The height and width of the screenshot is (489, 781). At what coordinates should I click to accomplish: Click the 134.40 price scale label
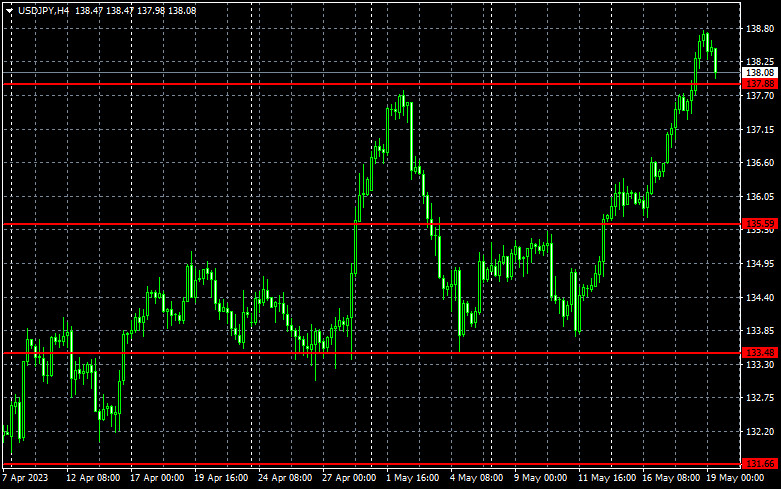pos(760,298)
